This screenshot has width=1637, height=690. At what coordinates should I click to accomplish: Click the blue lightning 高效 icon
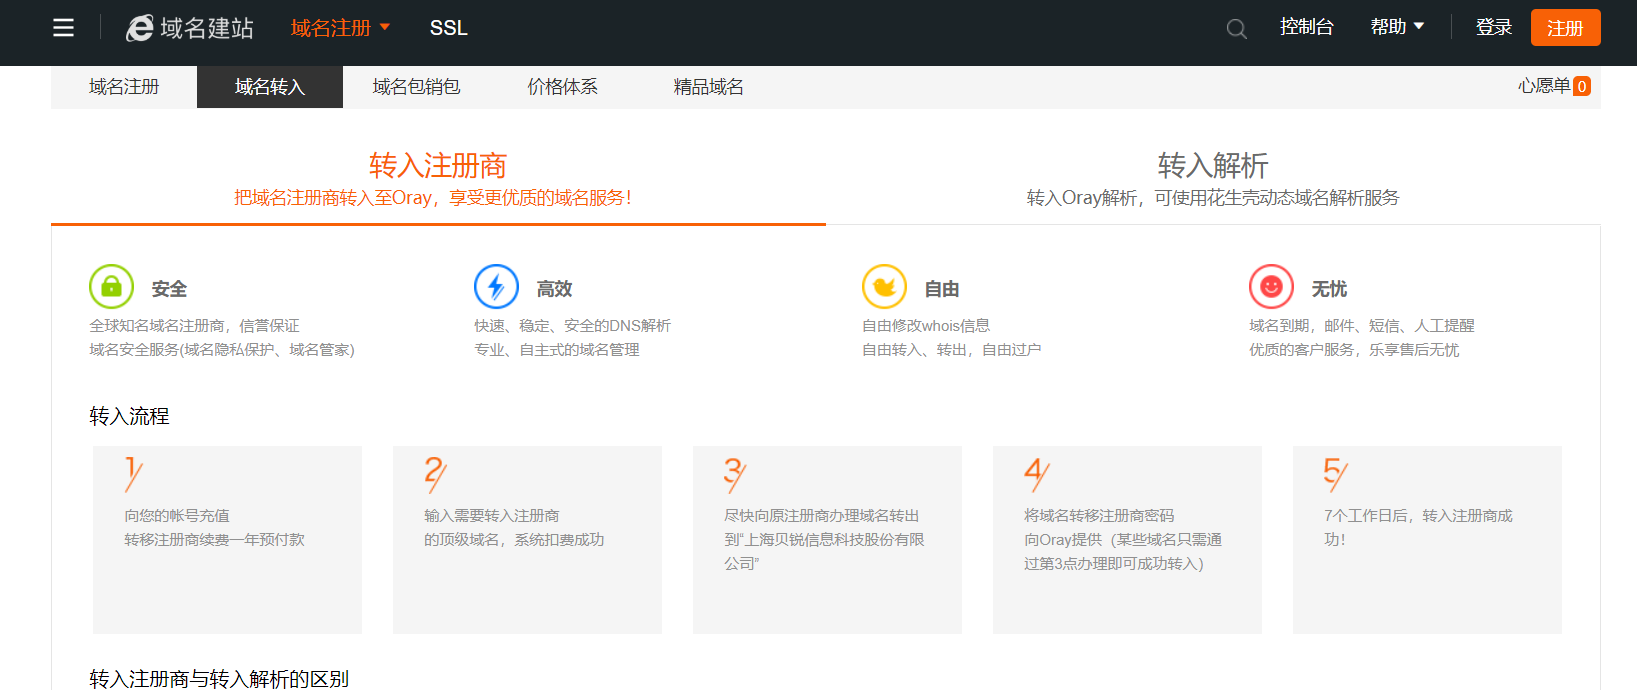click(496, 287)
